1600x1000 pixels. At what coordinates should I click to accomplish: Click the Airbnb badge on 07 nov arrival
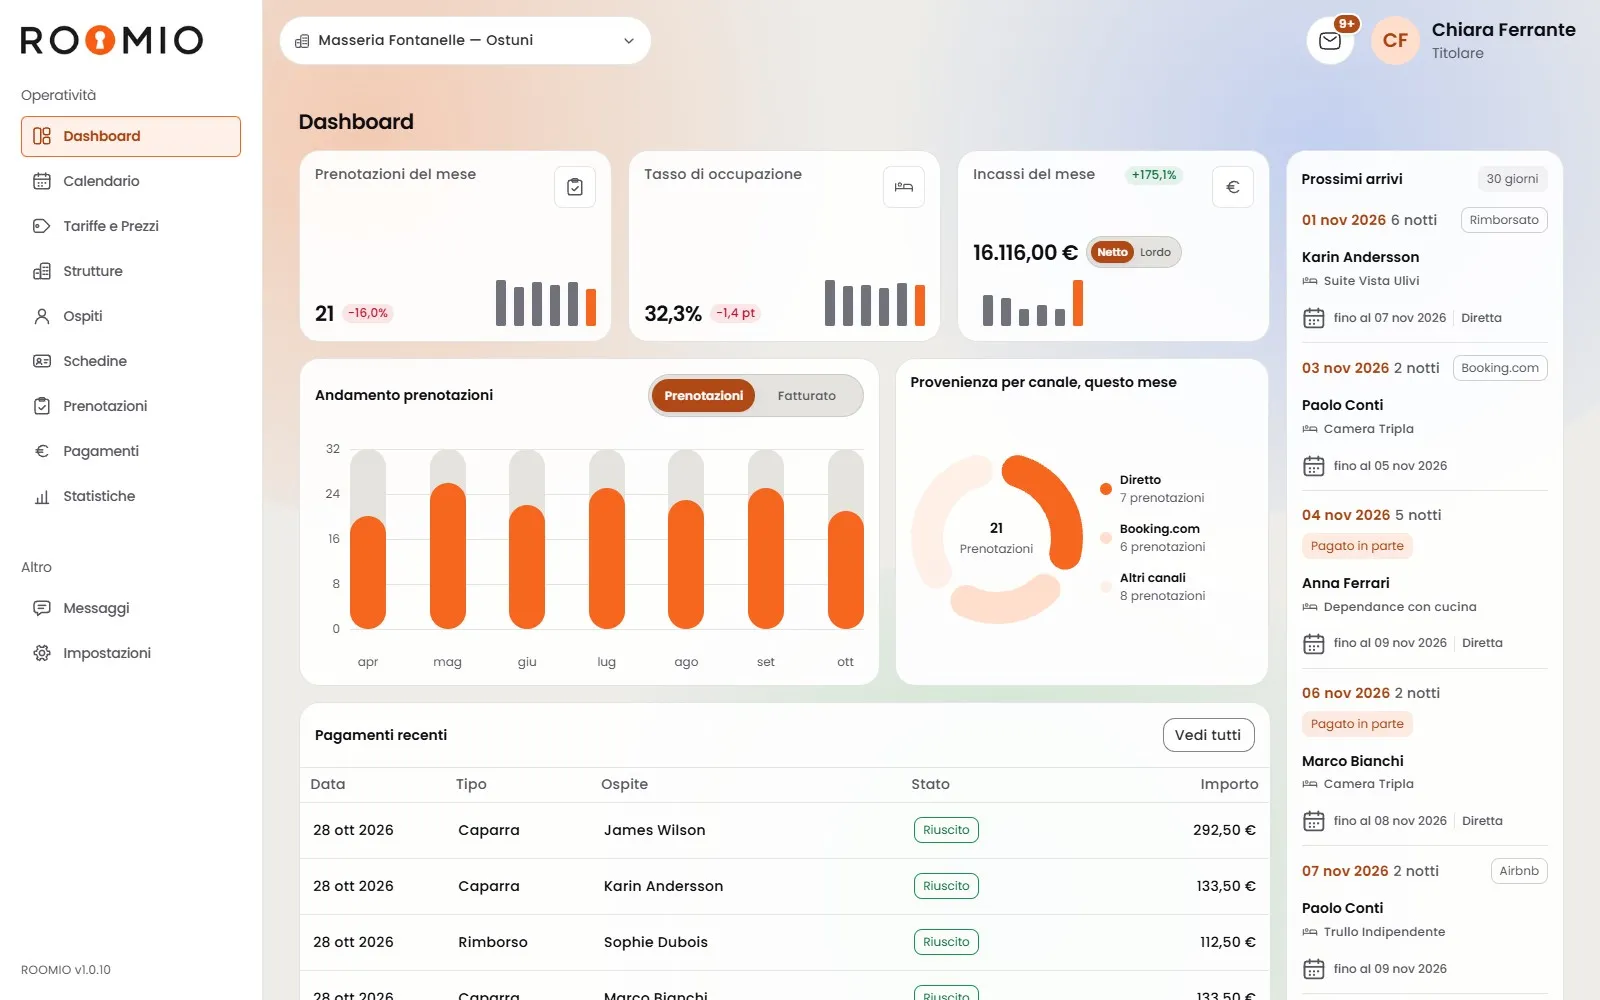[1519, 871]
